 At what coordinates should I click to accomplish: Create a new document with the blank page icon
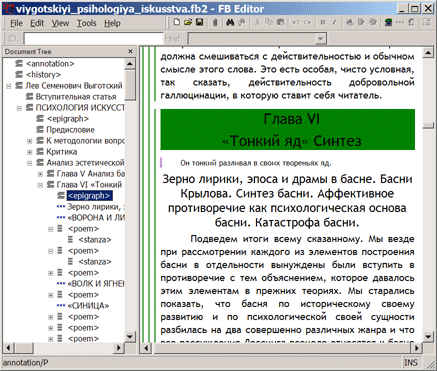(x=177, y=22)
